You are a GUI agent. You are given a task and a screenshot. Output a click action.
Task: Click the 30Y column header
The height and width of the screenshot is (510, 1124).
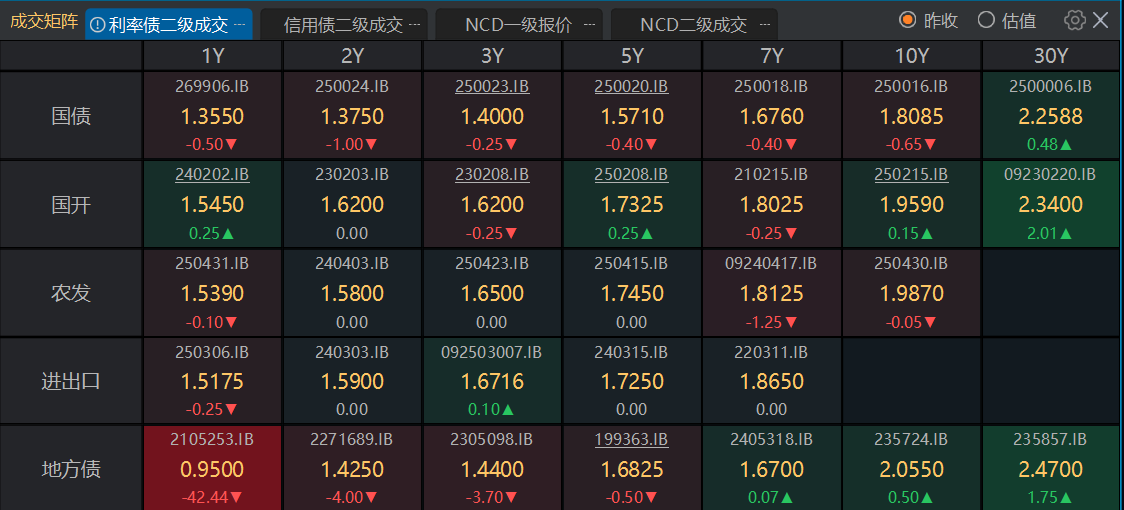pos(1051,56)
